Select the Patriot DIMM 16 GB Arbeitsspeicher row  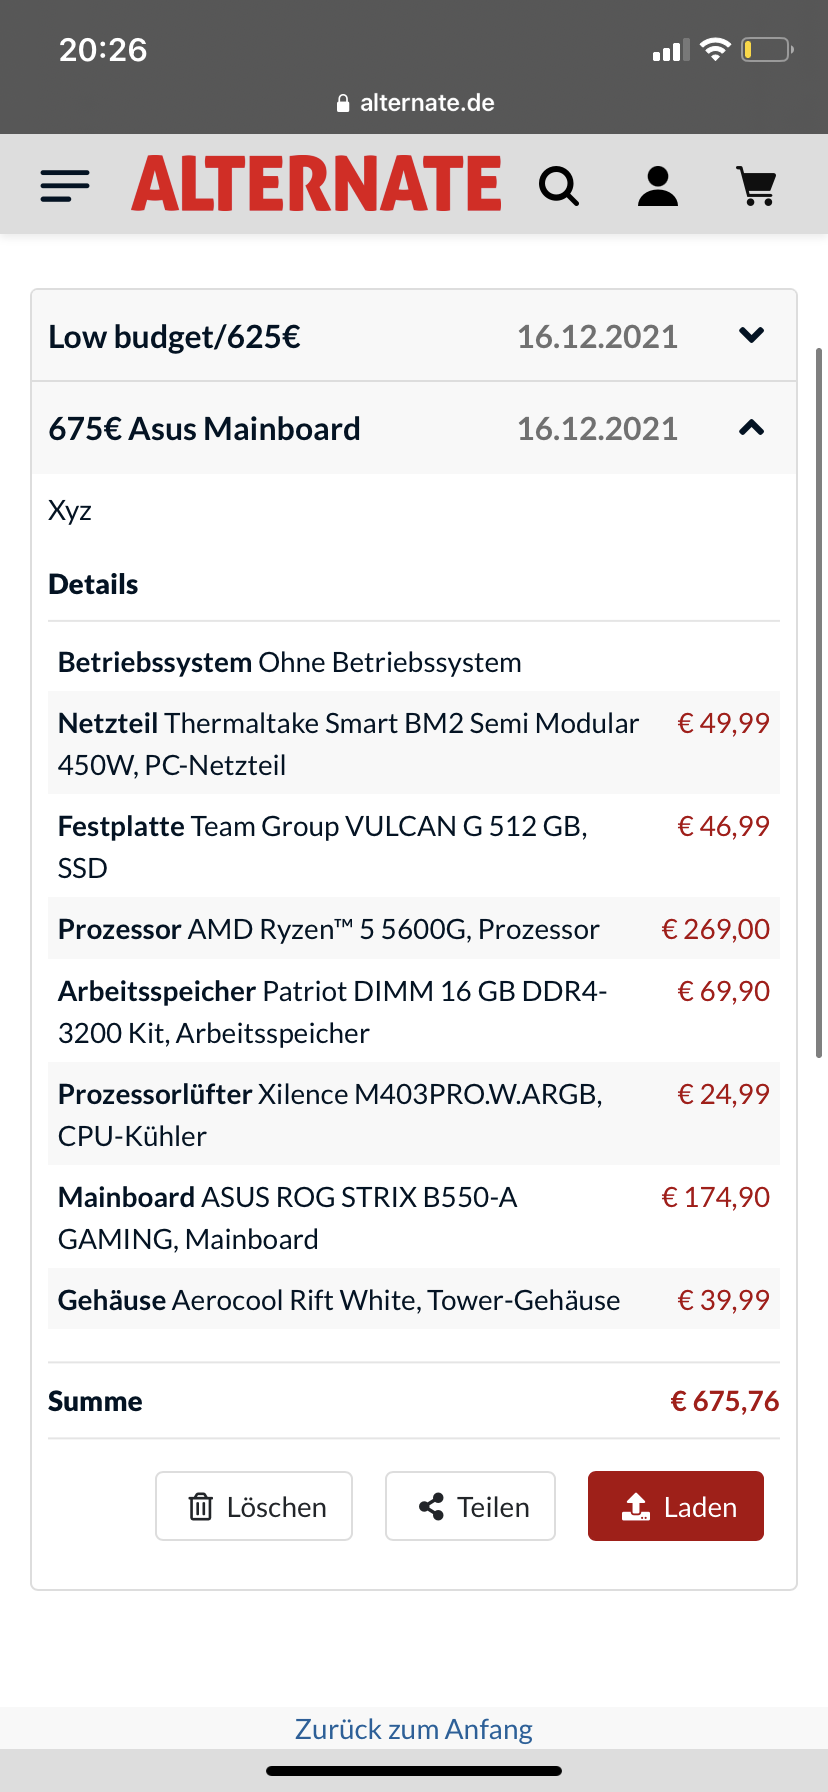(414, 1011)
